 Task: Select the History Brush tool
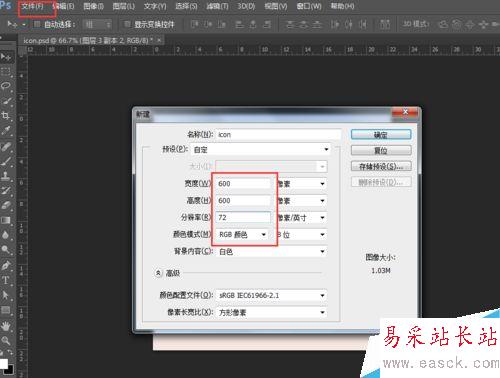(x=6, y=191)
